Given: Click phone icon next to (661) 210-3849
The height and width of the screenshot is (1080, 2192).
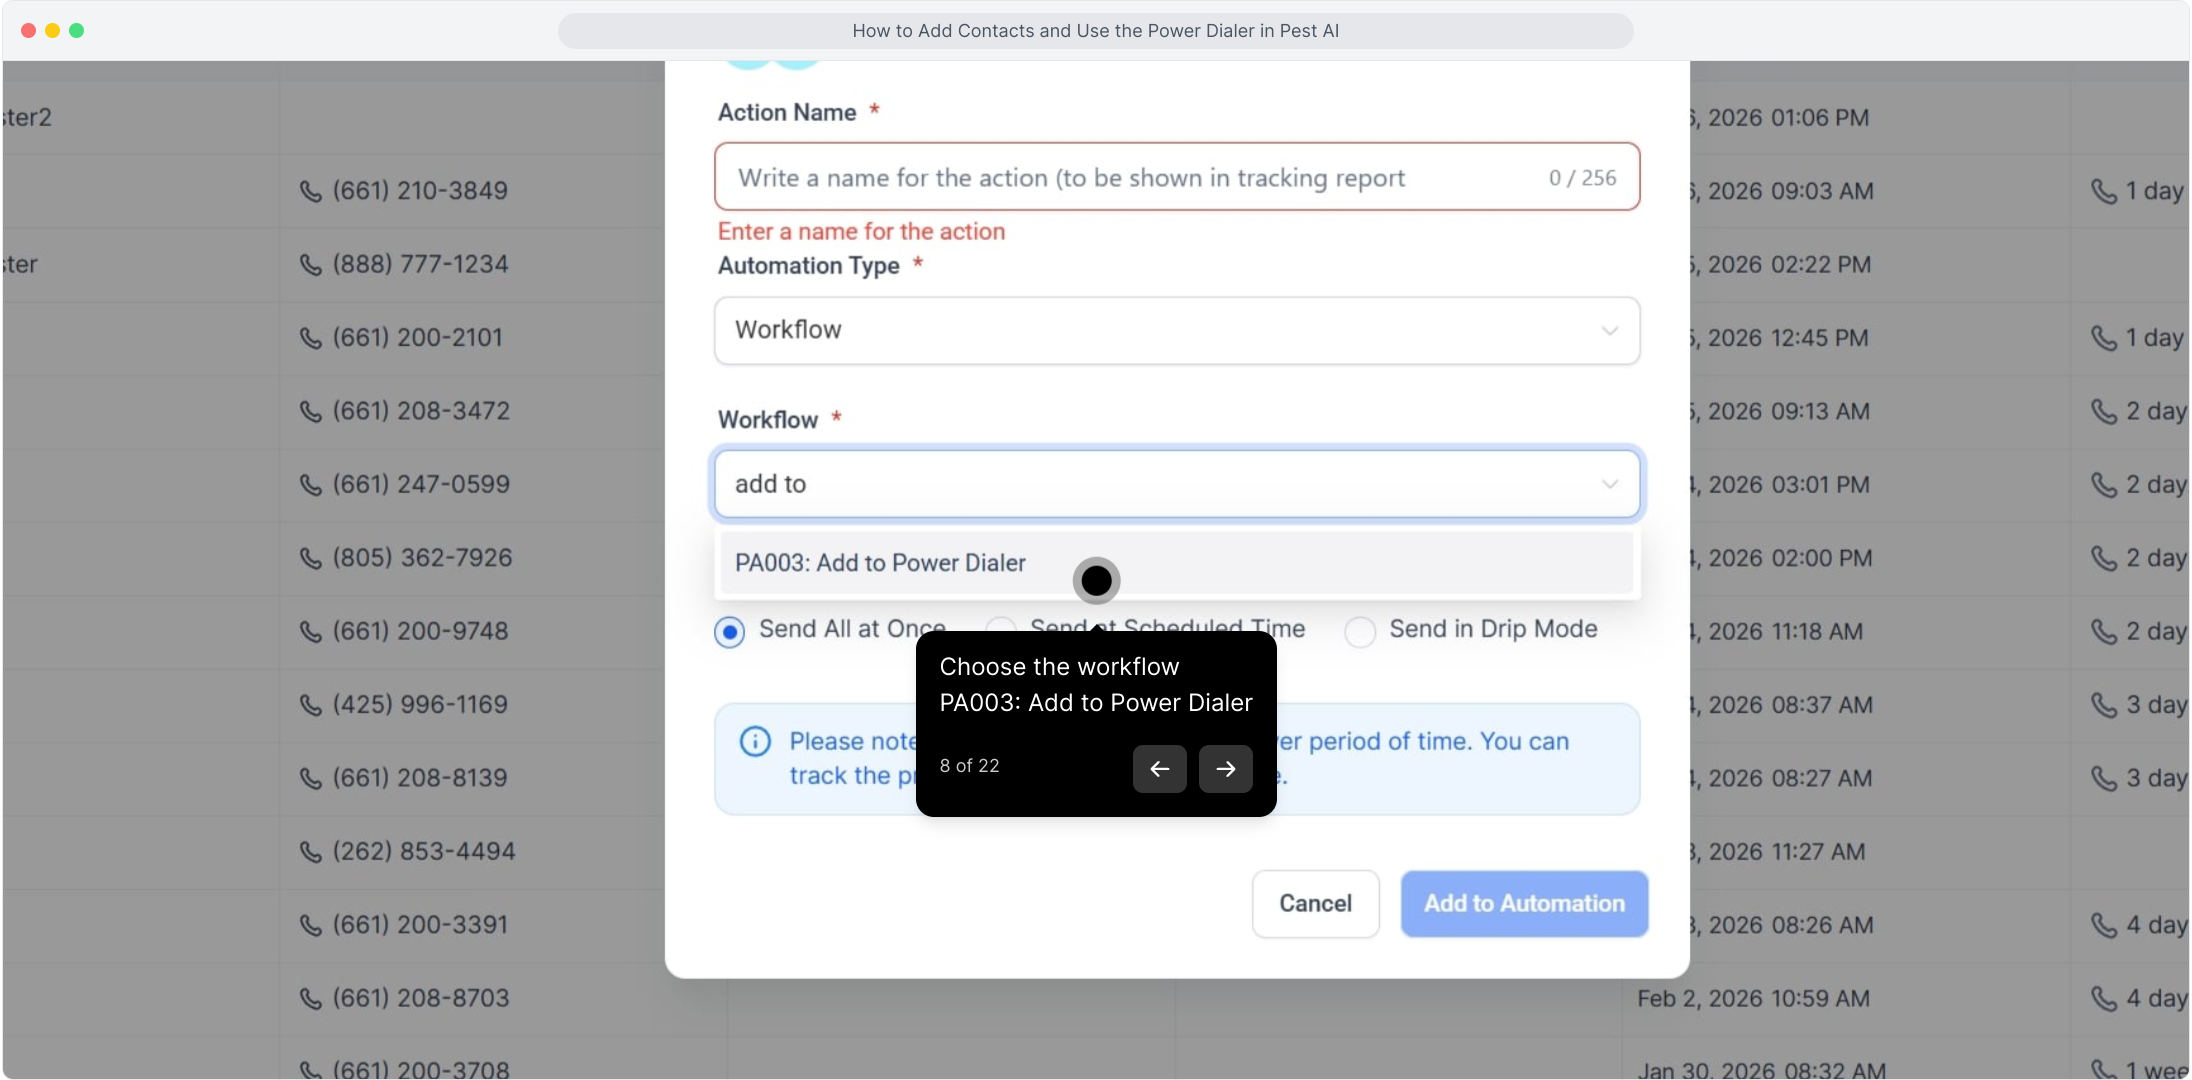Looking at the screenshot, I should click(311, 191).
